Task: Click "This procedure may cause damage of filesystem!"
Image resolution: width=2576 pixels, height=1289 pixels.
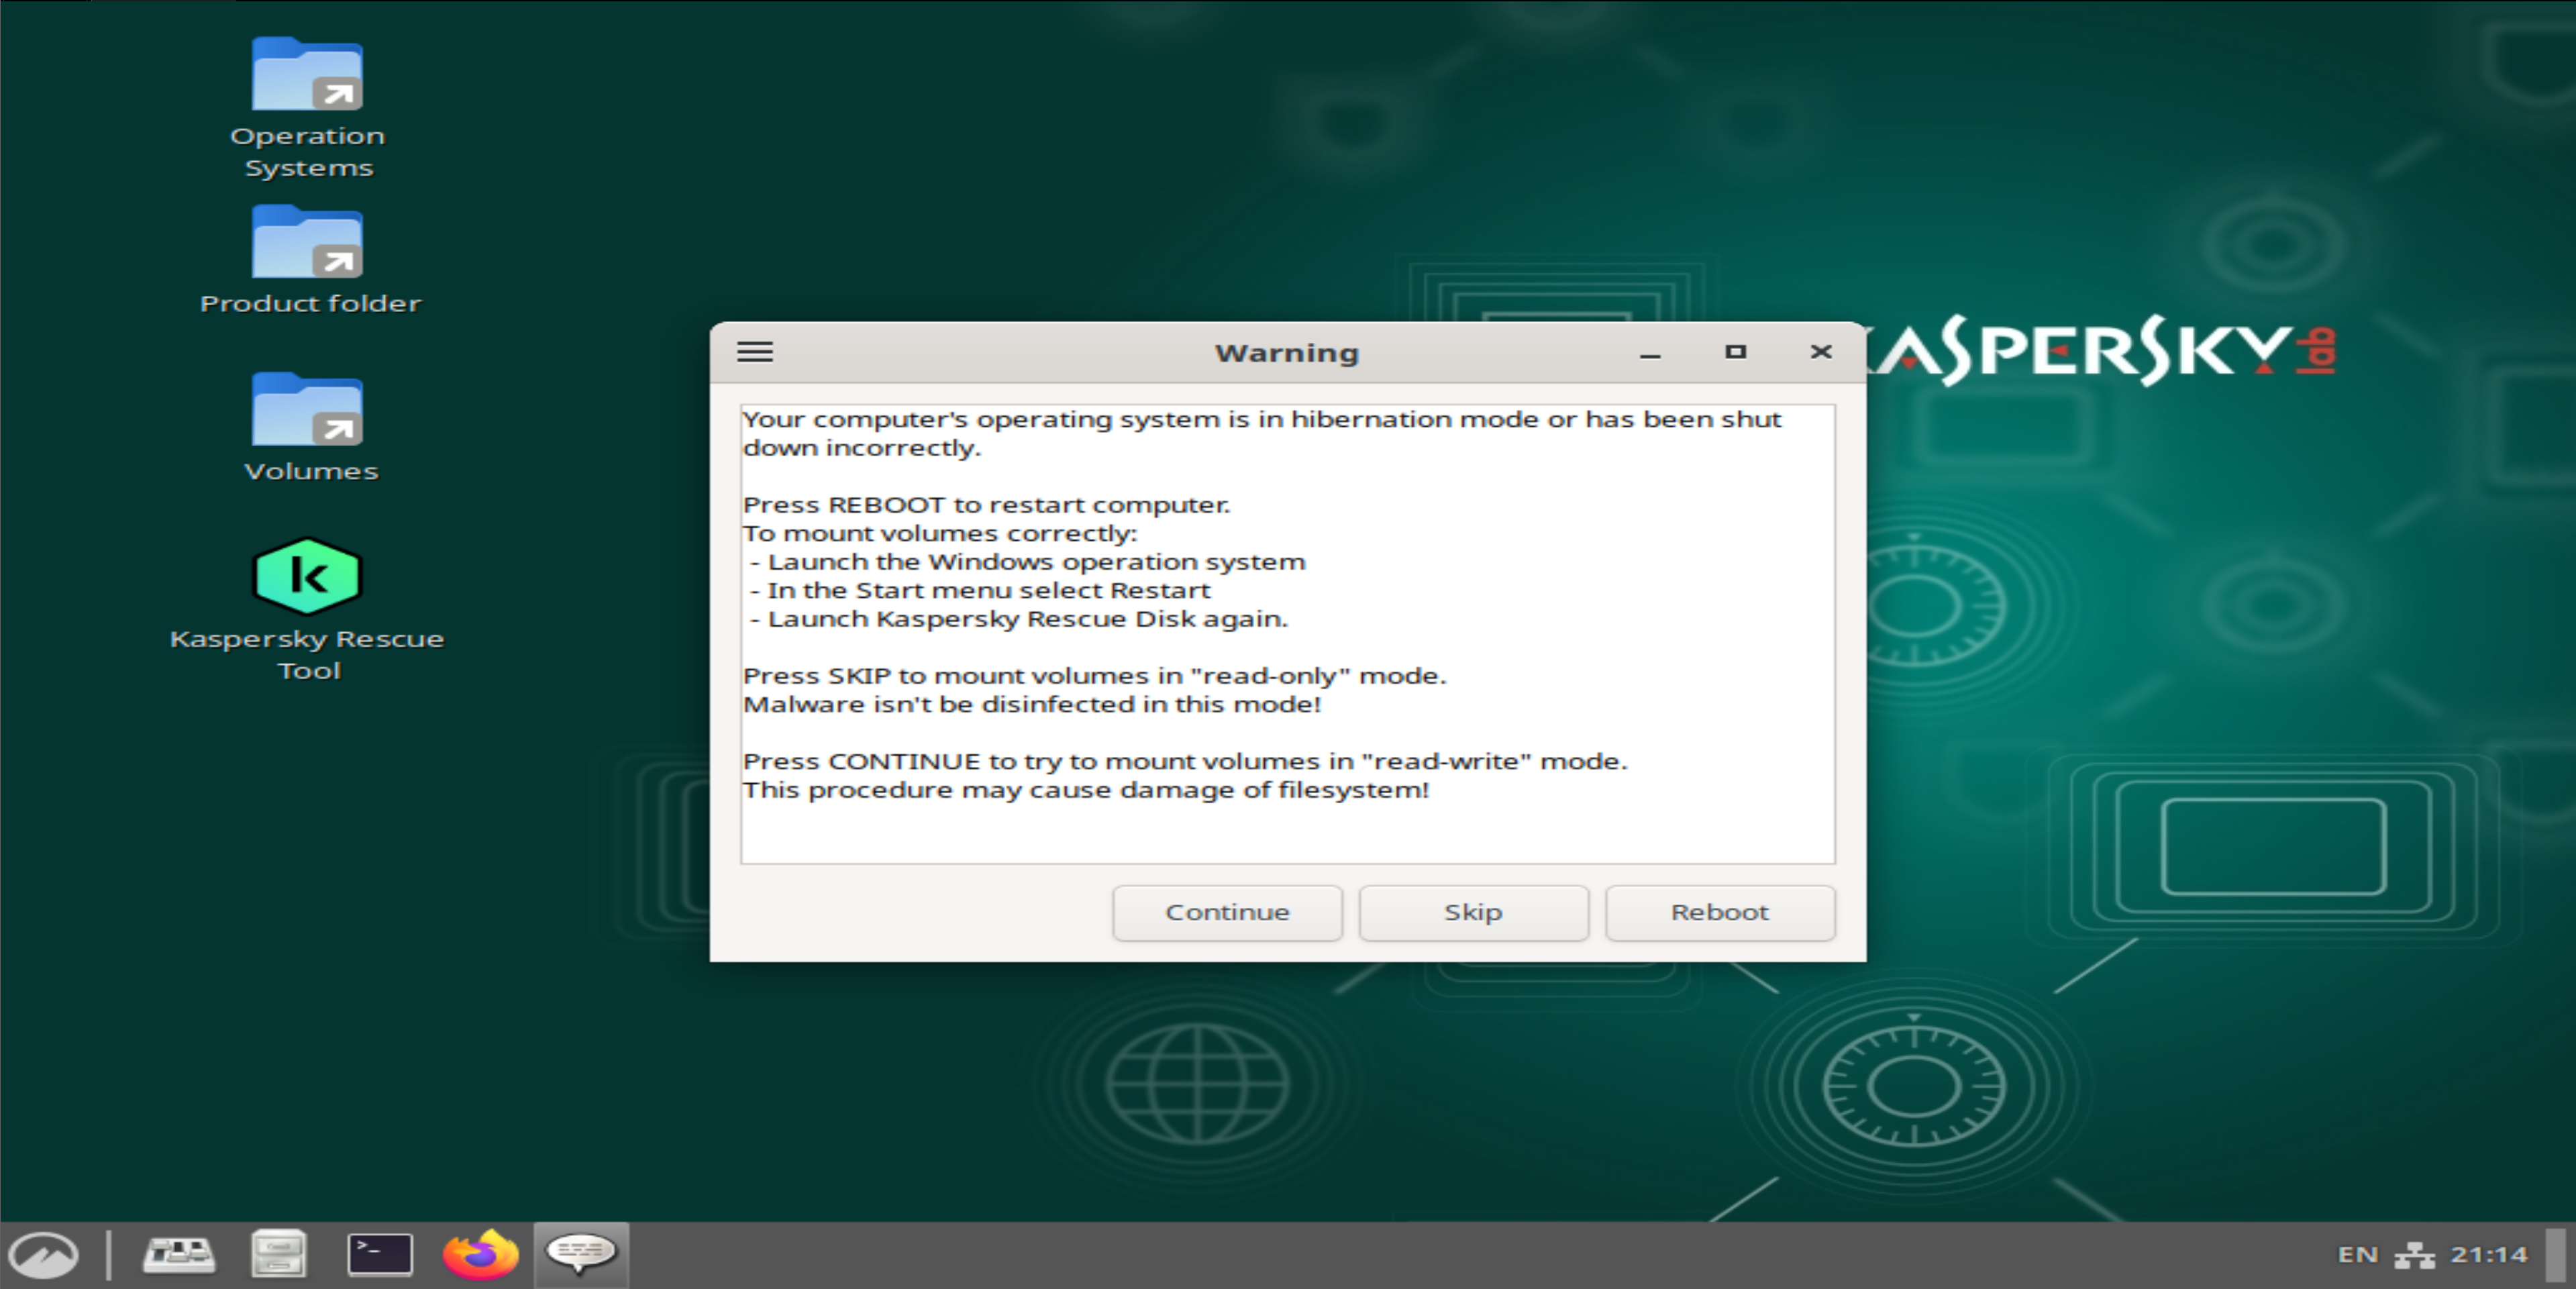Action: click(x=1086, y=791)
